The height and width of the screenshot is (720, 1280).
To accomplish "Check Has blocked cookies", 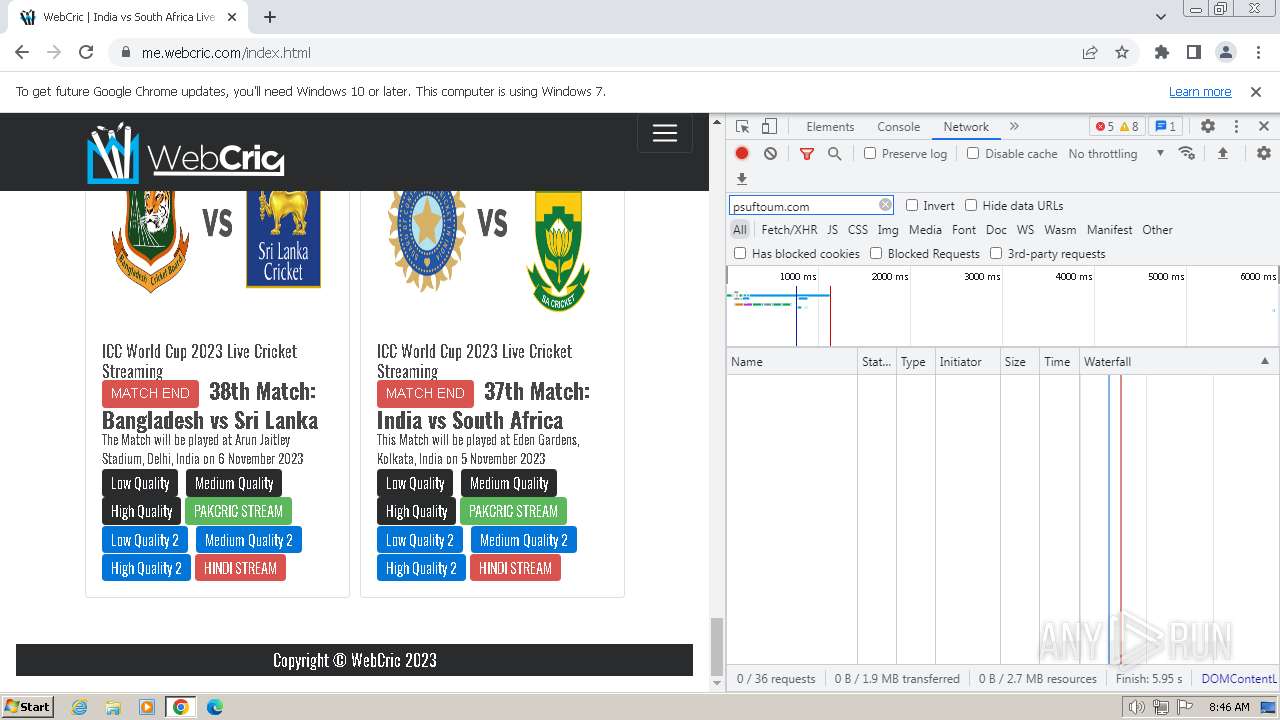I will click(740, 253).
